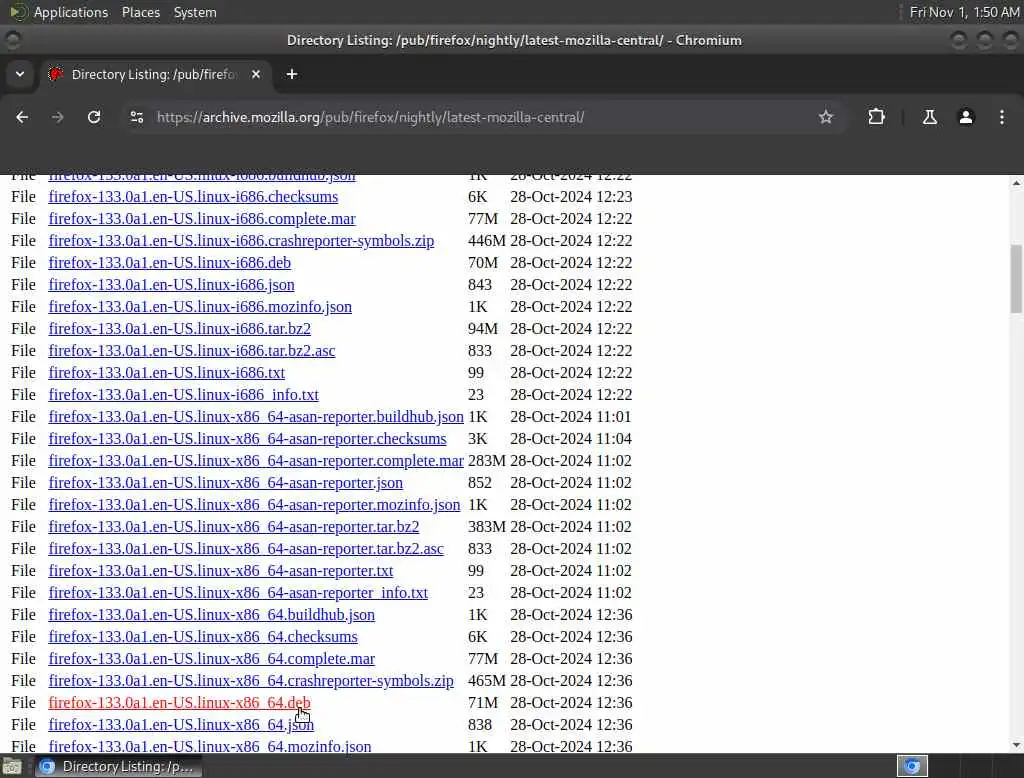The height and width of the screenshot is (778, 1024).
Task: Open x86_64-asan-reporter.txt link
Action: click(x=221, y=570)
